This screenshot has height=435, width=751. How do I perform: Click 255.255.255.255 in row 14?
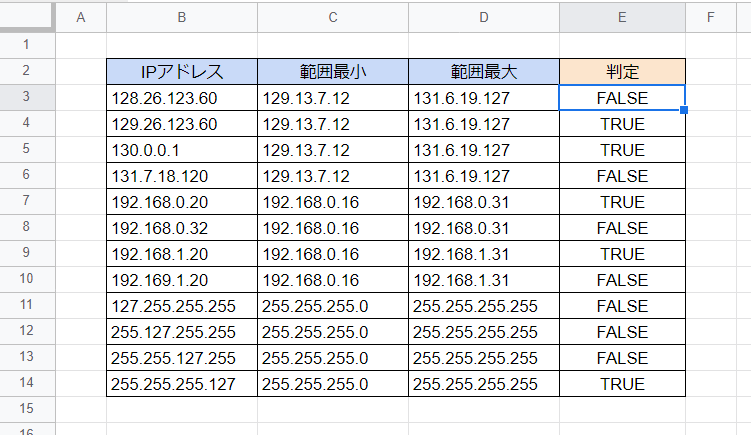(484, 383)
